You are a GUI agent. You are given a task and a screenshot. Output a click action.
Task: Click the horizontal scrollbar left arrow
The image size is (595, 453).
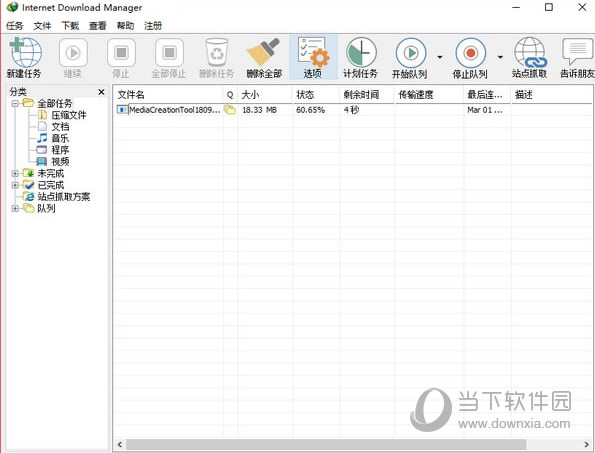click(x=120, y=444)
